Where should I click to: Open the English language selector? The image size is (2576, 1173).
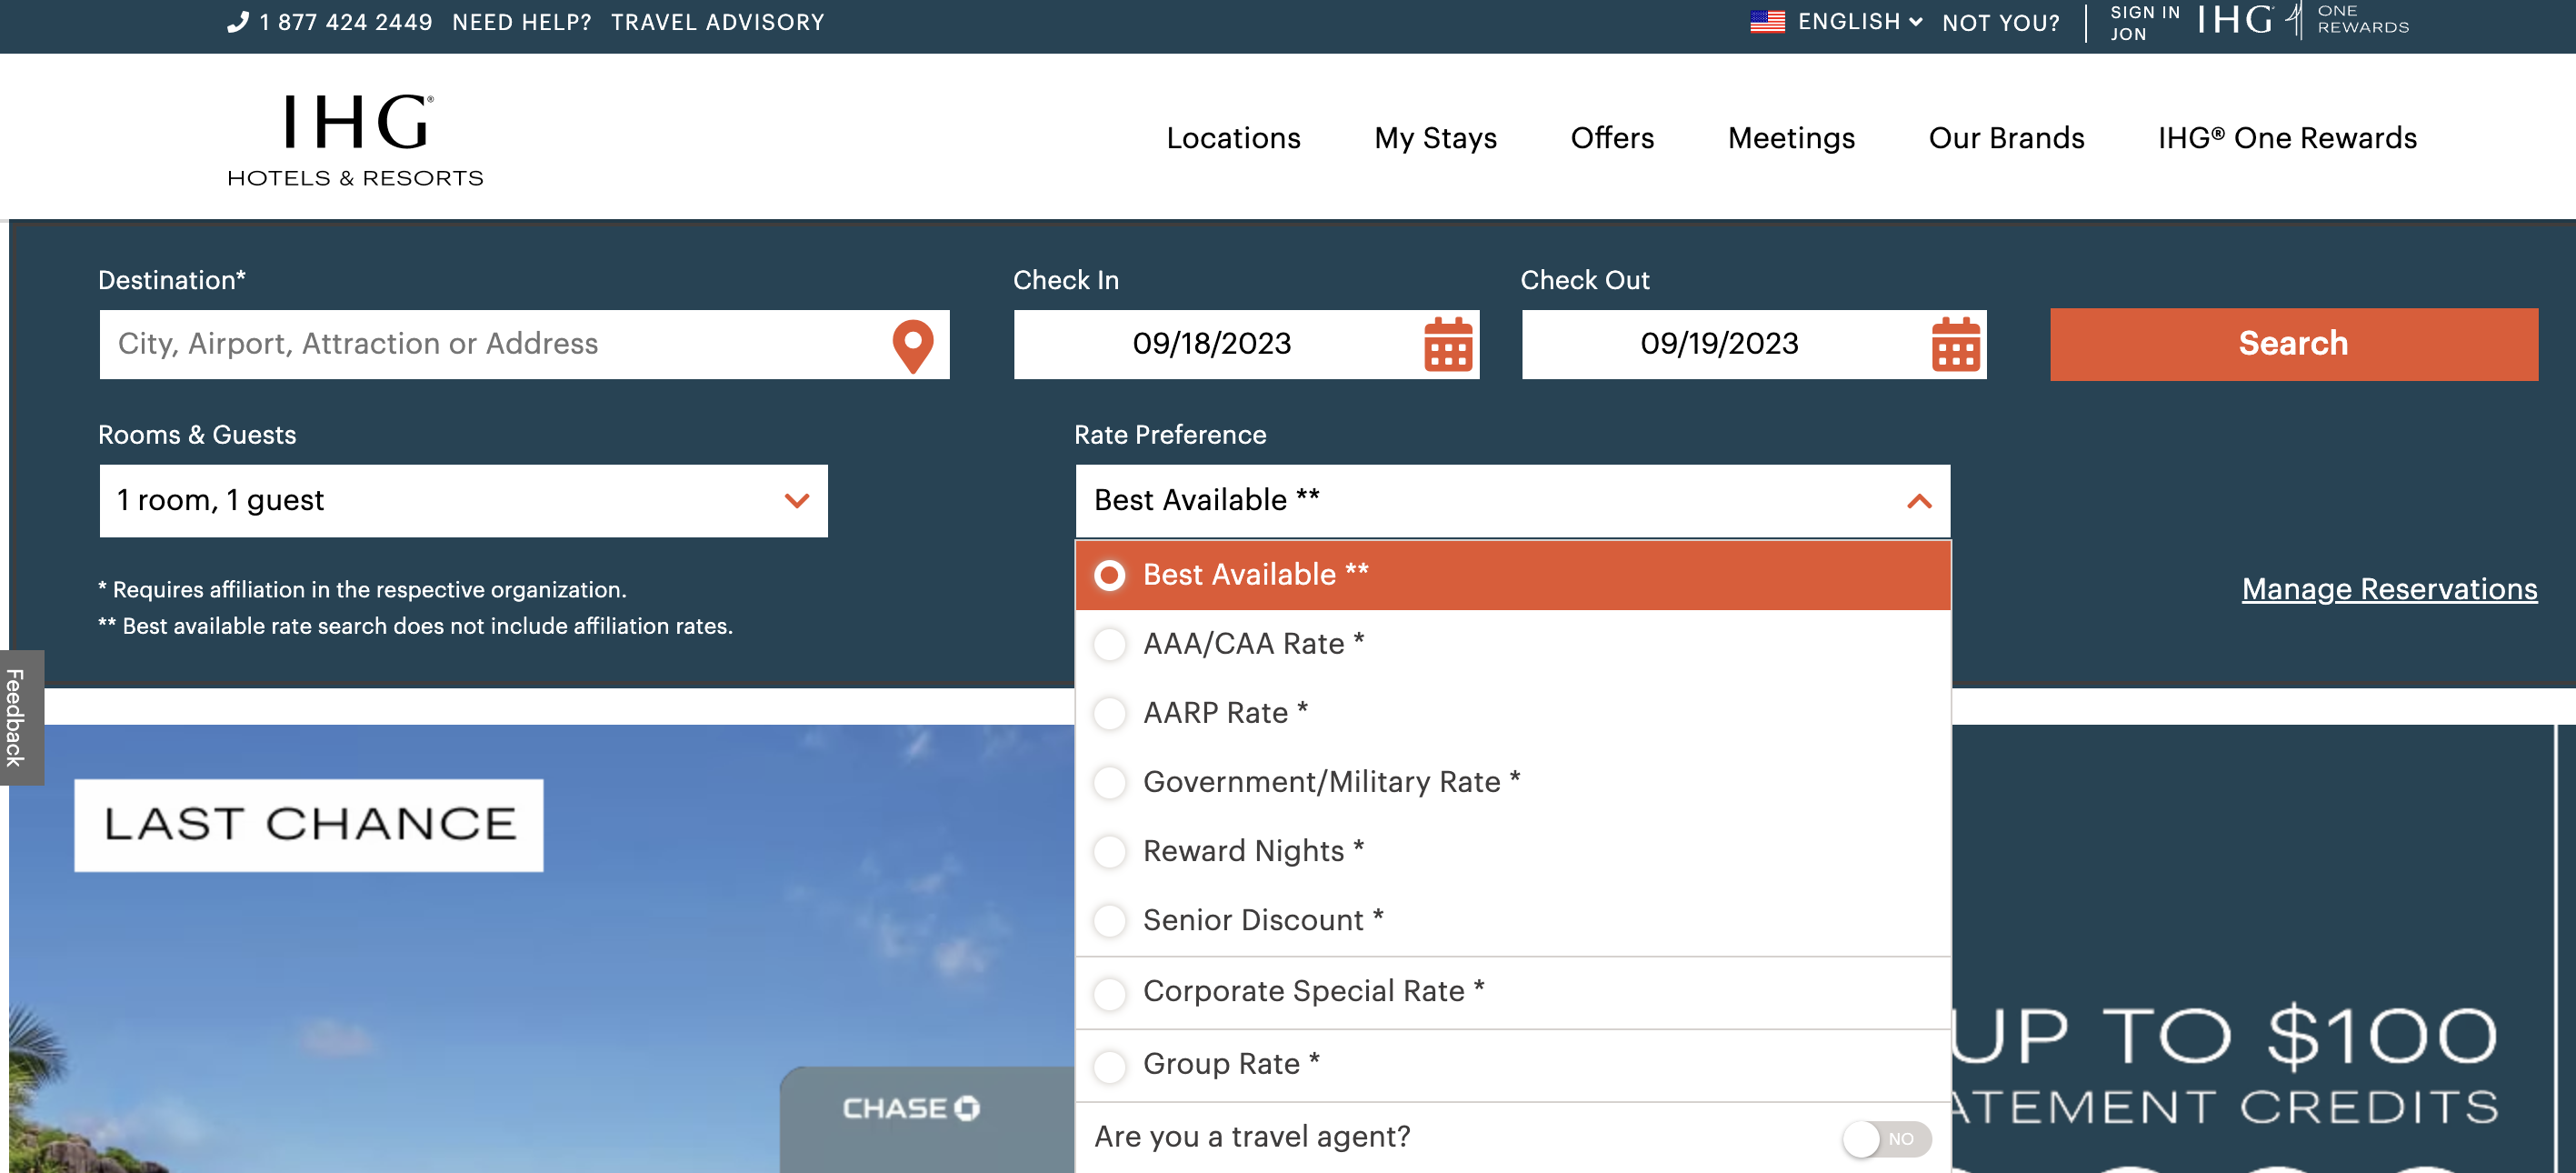tap(1859, 22)
